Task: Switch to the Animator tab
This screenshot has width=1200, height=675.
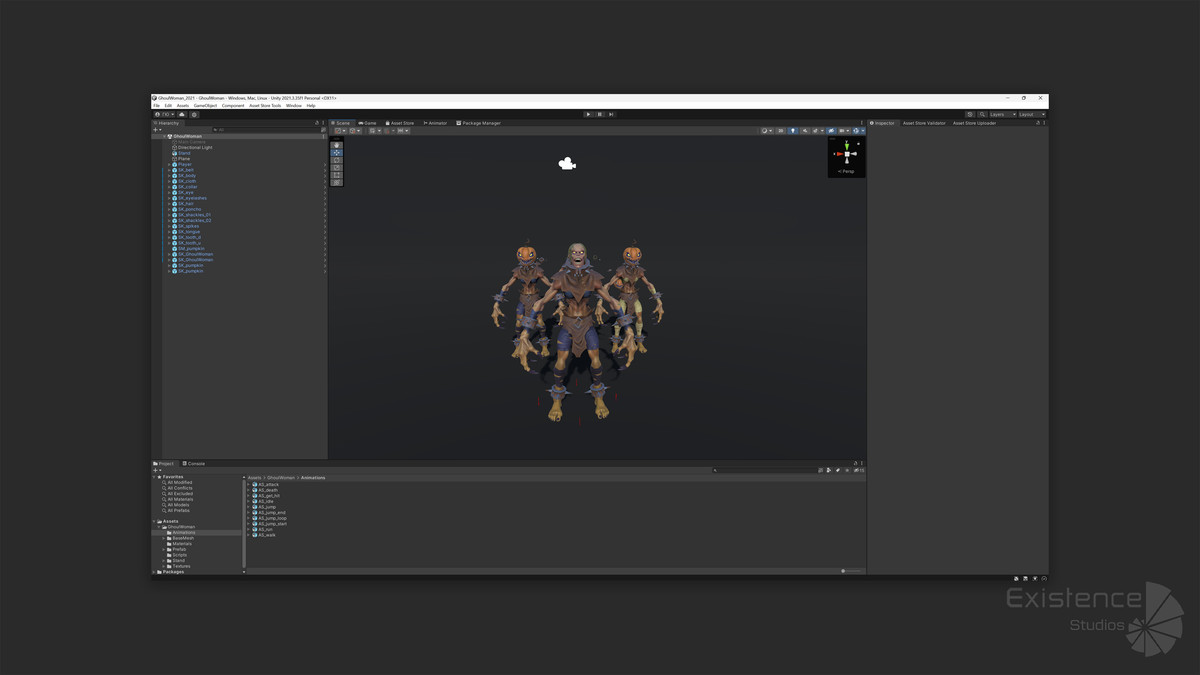Action: click(435, 123)
